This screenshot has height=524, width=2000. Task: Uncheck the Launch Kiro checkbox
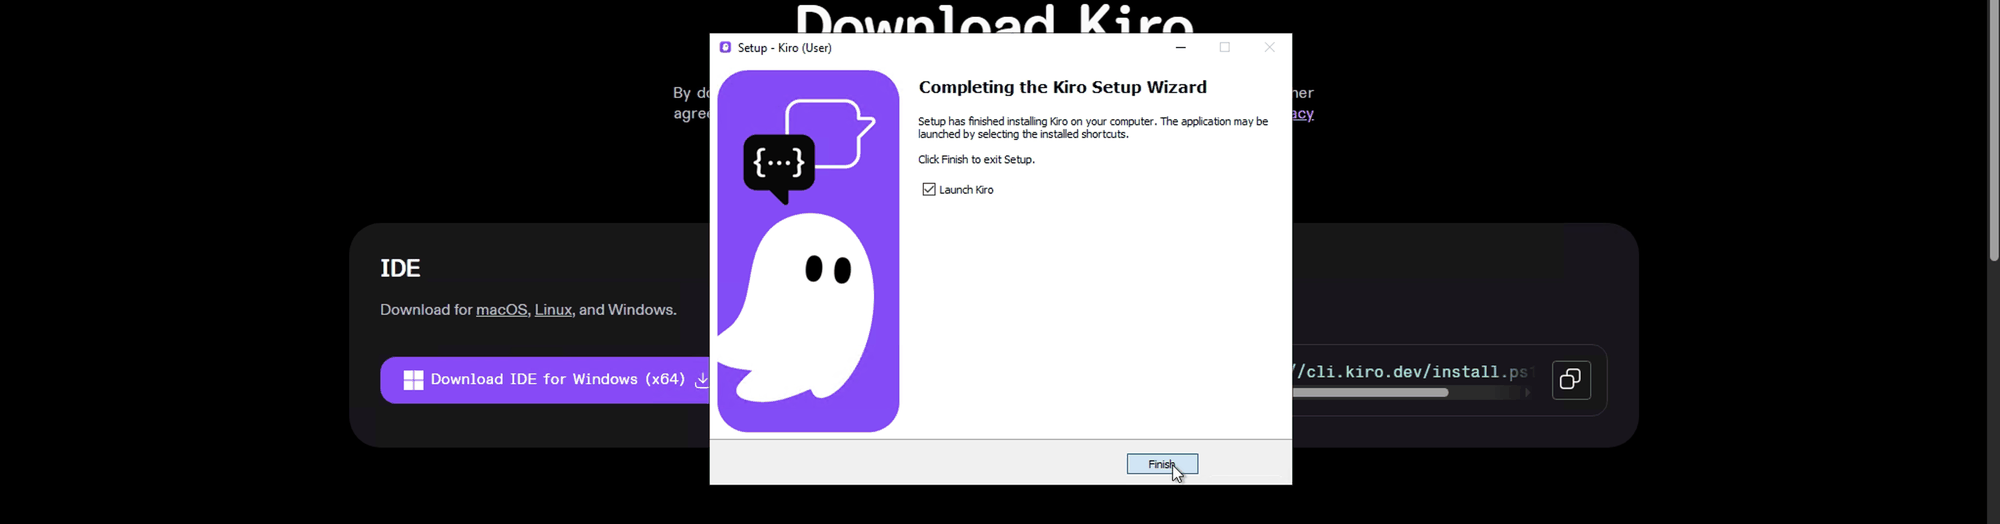click(929, 189)
